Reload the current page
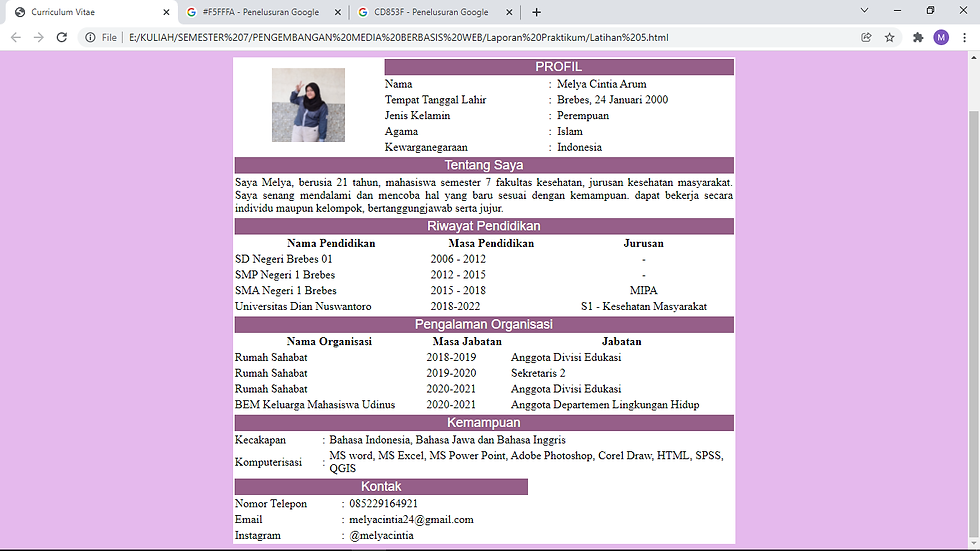 click(x=61, y=37)
